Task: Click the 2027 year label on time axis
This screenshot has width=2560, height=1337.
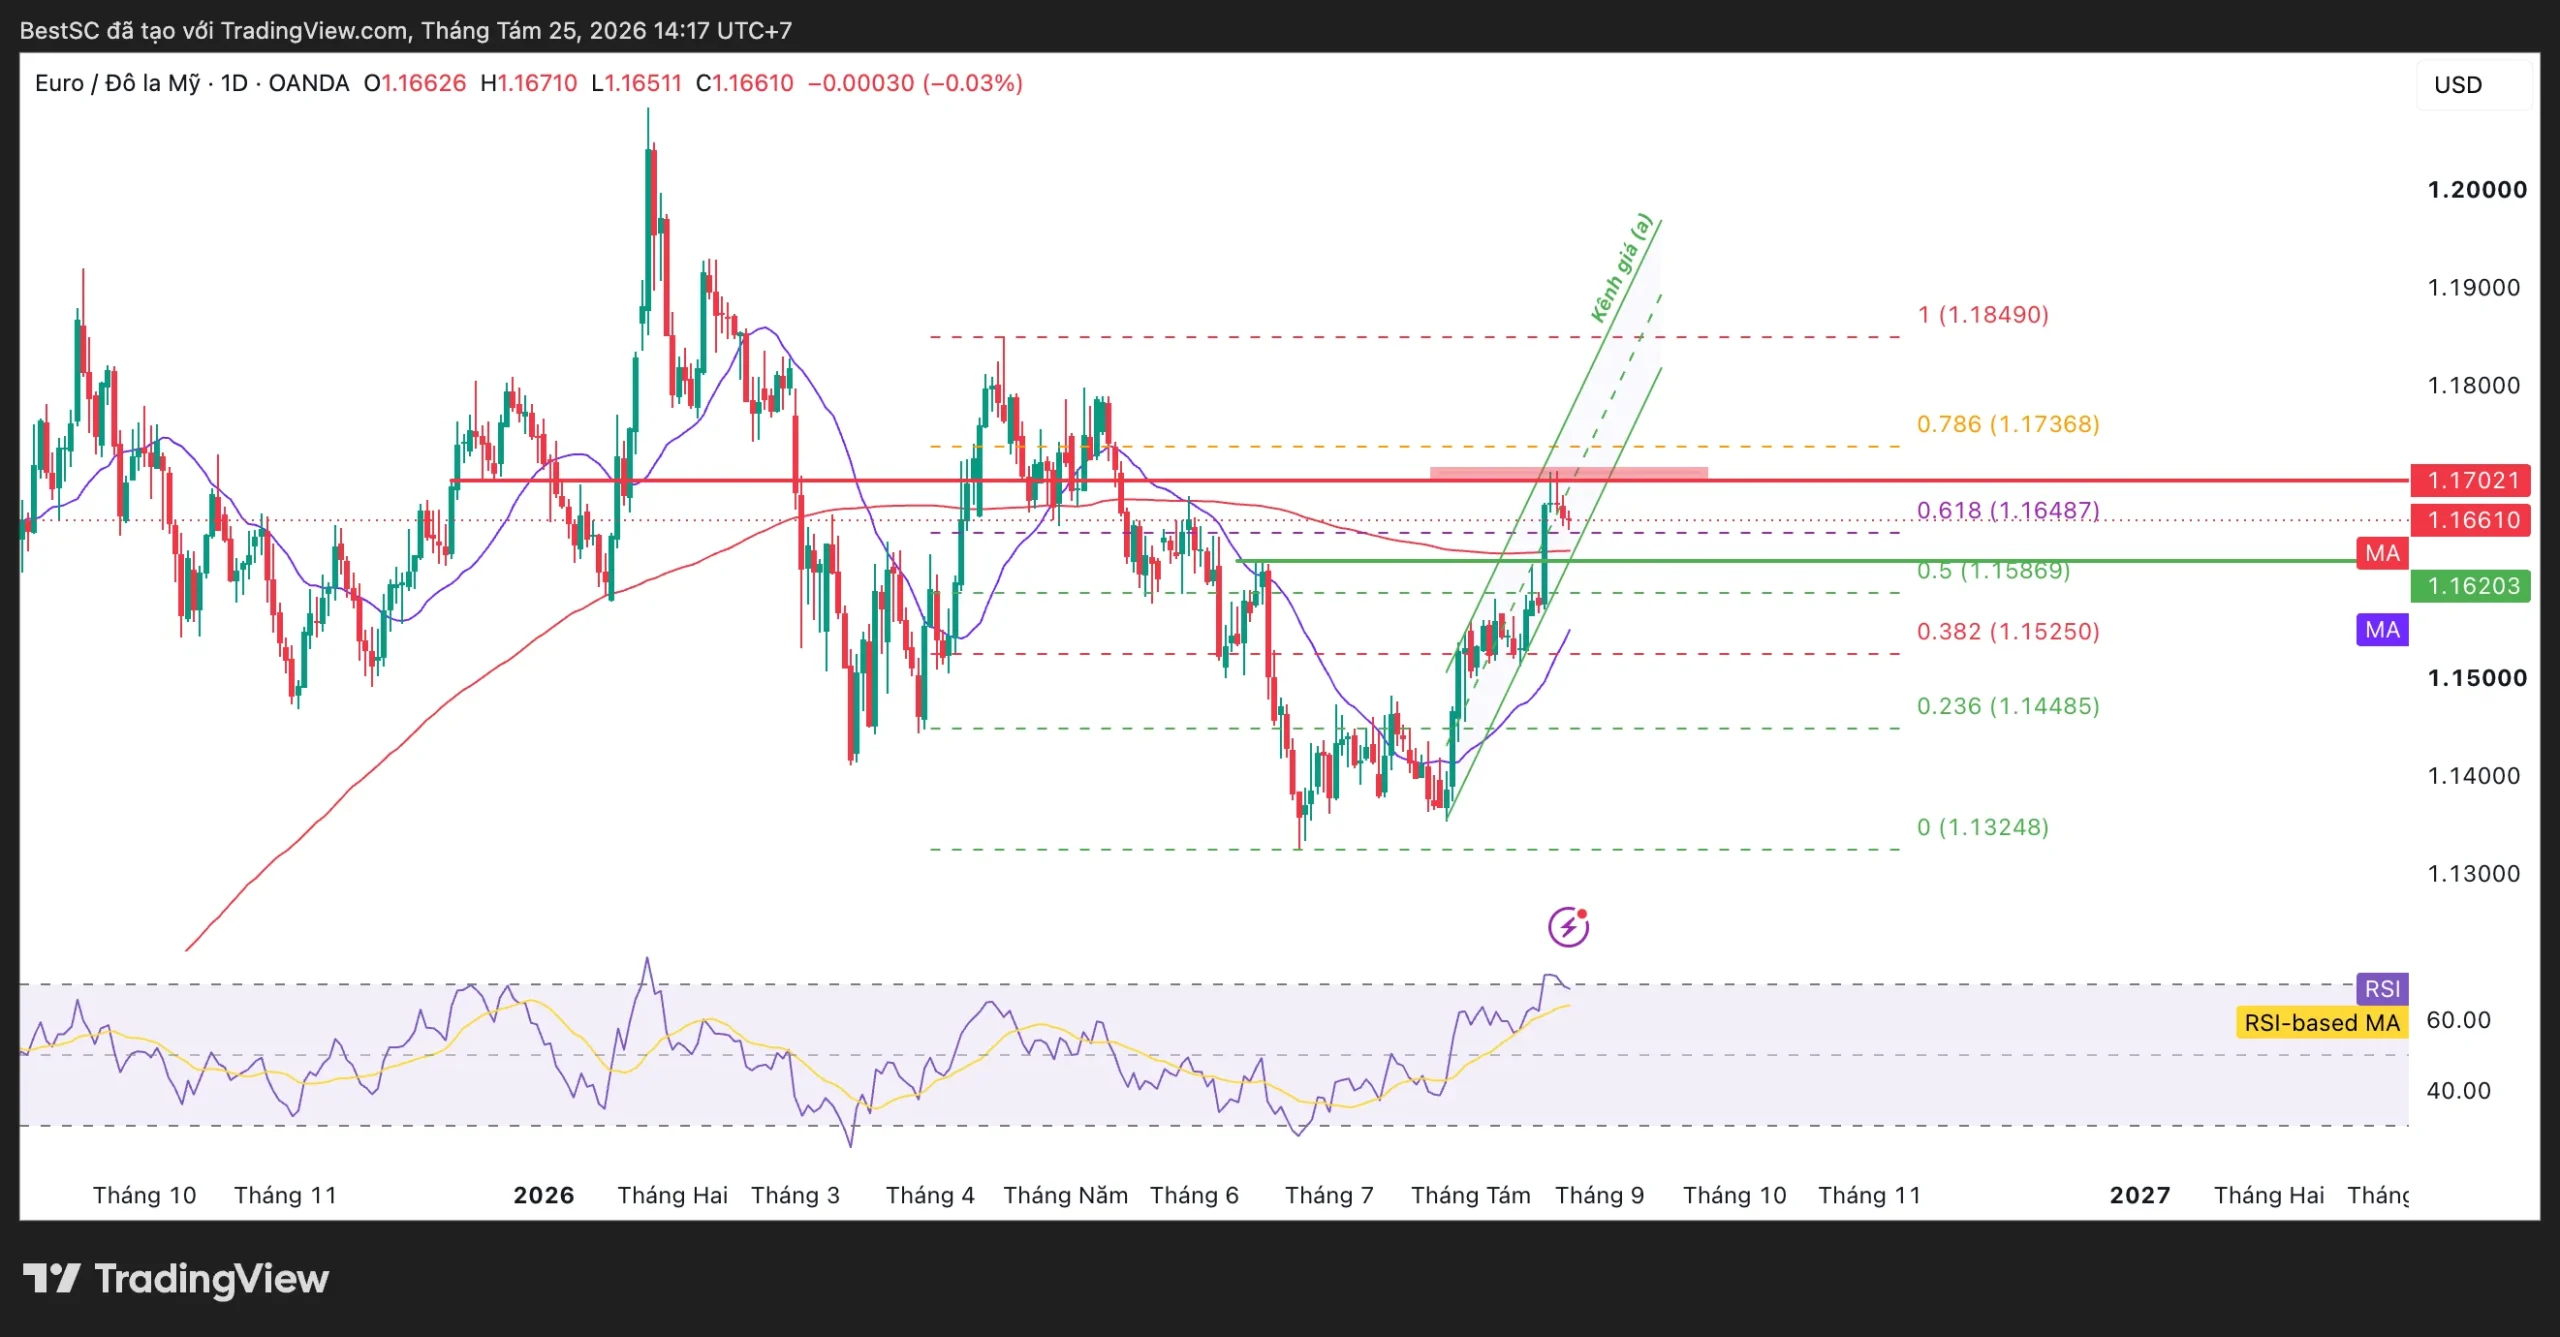Action: tap(2140, 1196)
